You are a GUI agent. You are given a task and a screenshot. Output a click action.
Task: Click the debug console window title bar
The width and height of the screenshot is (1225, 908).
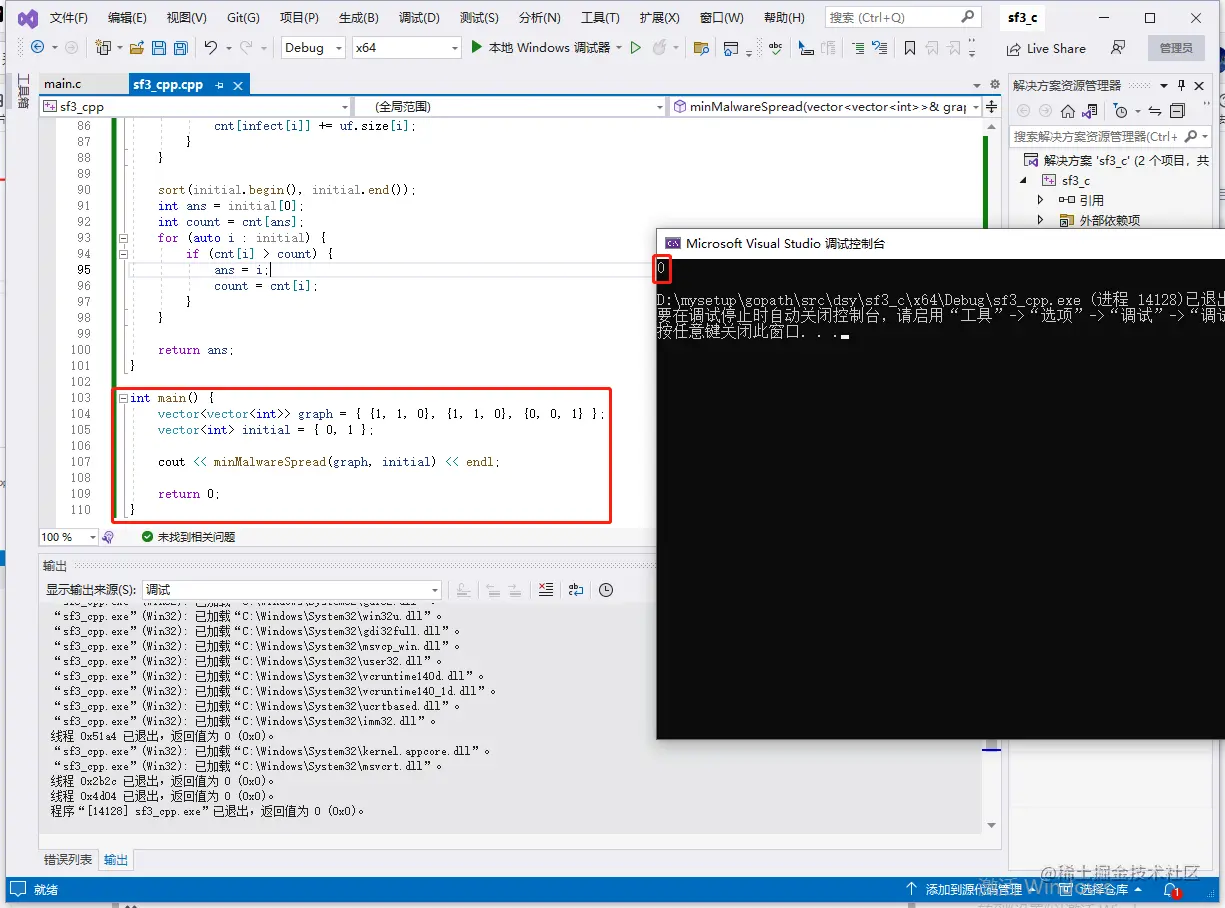(940, 243)
